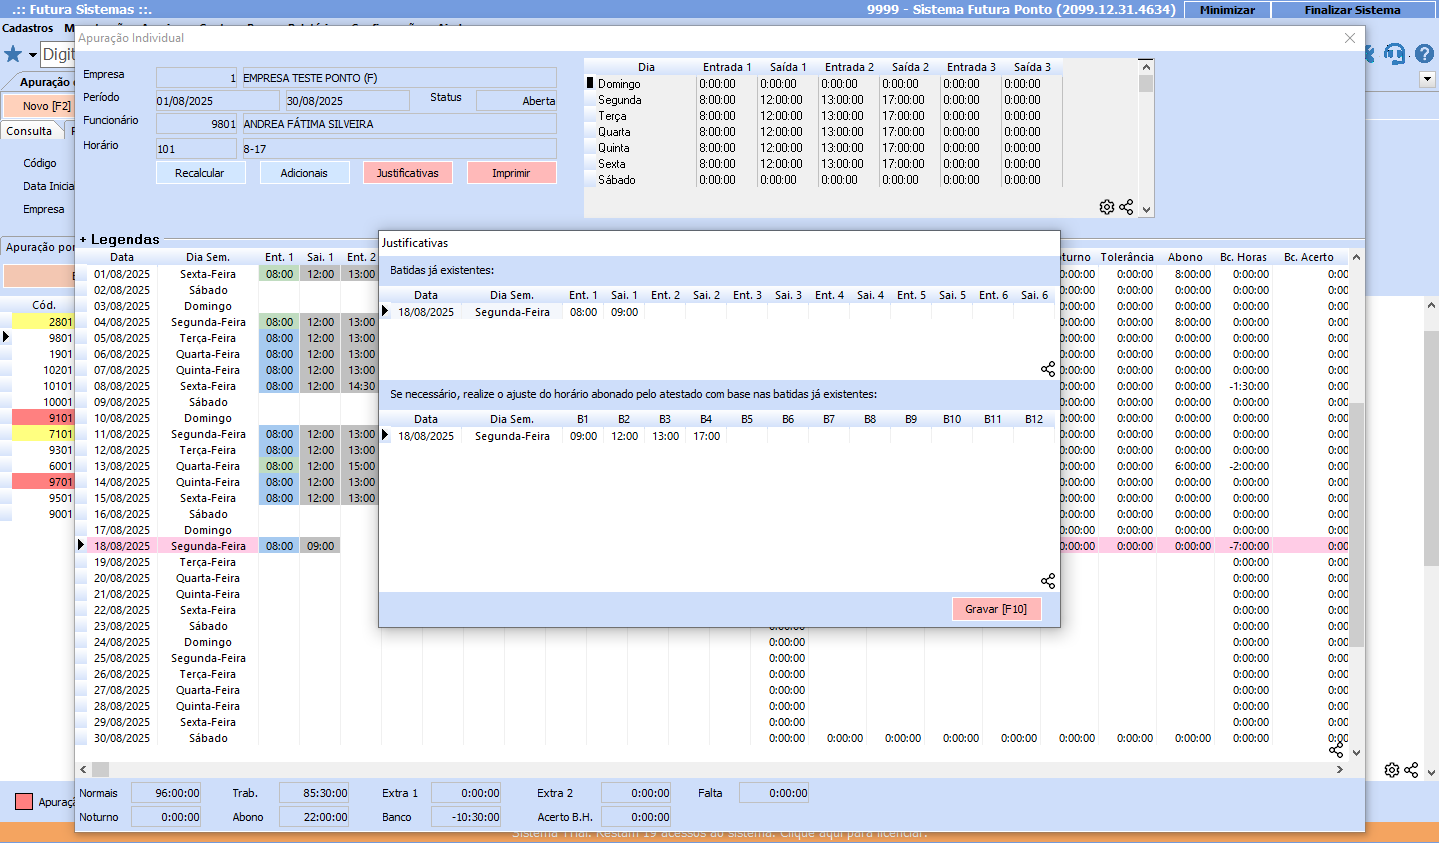Click the favorites star icon
The height and width of the screenshot is (843, 1439).
coord(13,54)
